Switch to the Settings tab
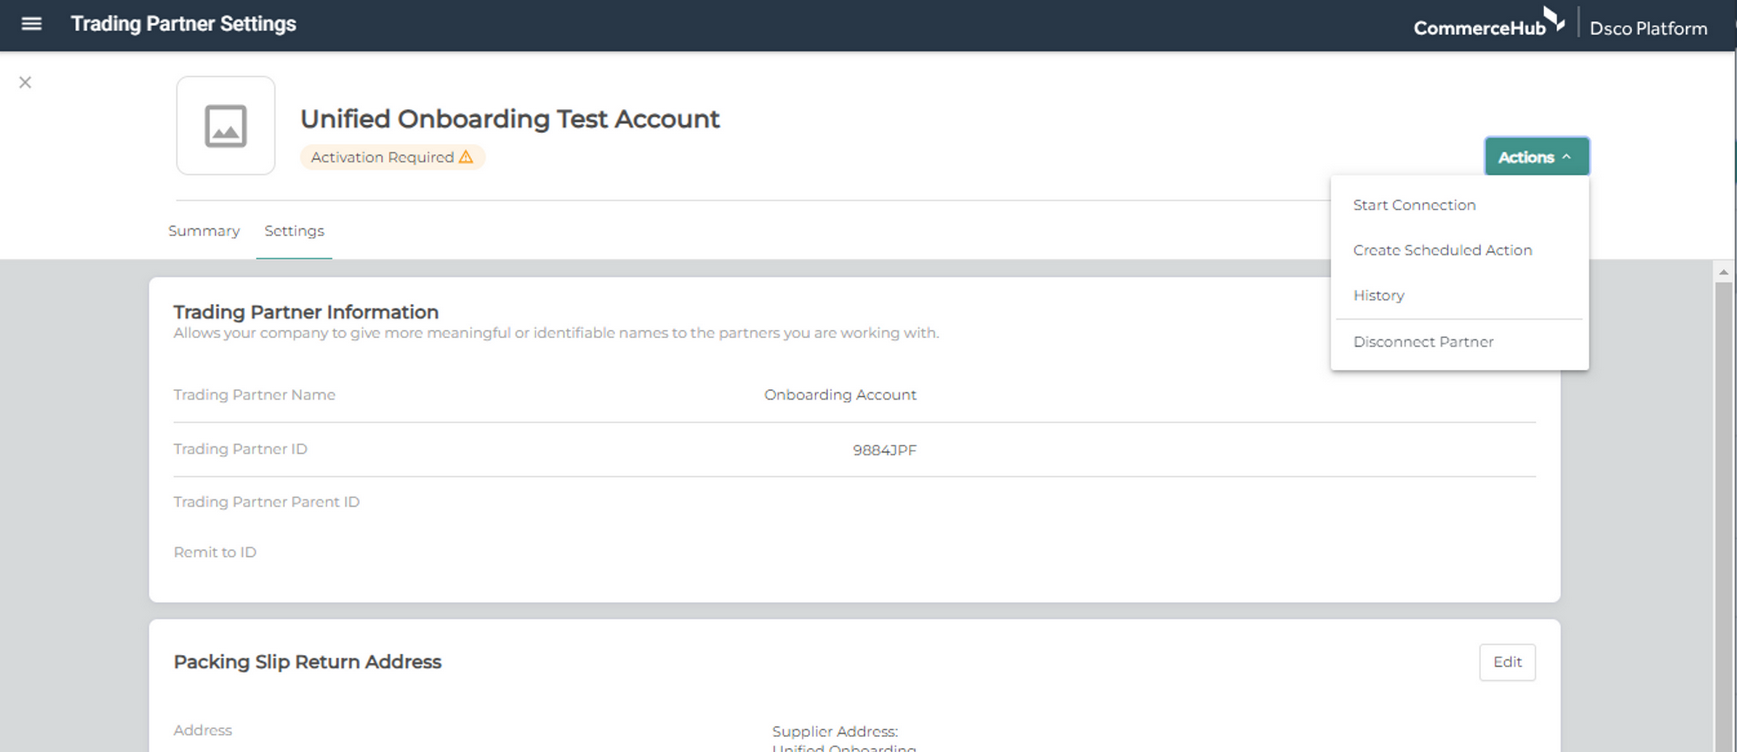 [x=294, y=231]
